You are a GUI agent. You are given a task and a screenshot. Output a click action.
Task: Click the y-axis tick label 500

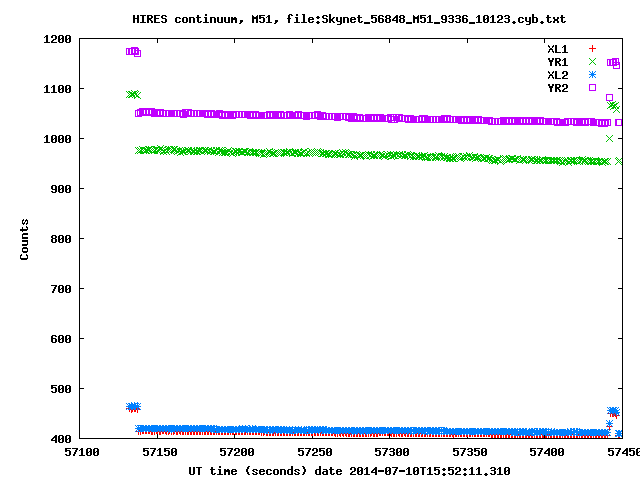[61, 389]
